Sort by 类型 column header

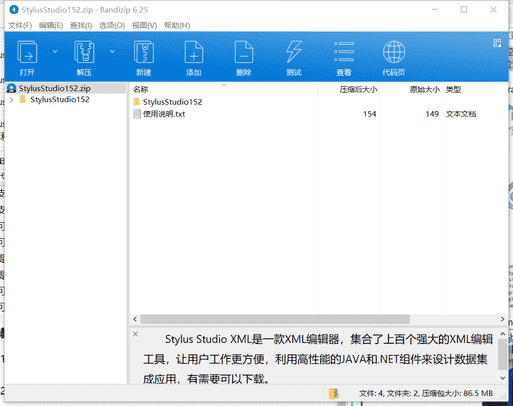[x=453, y=89]
